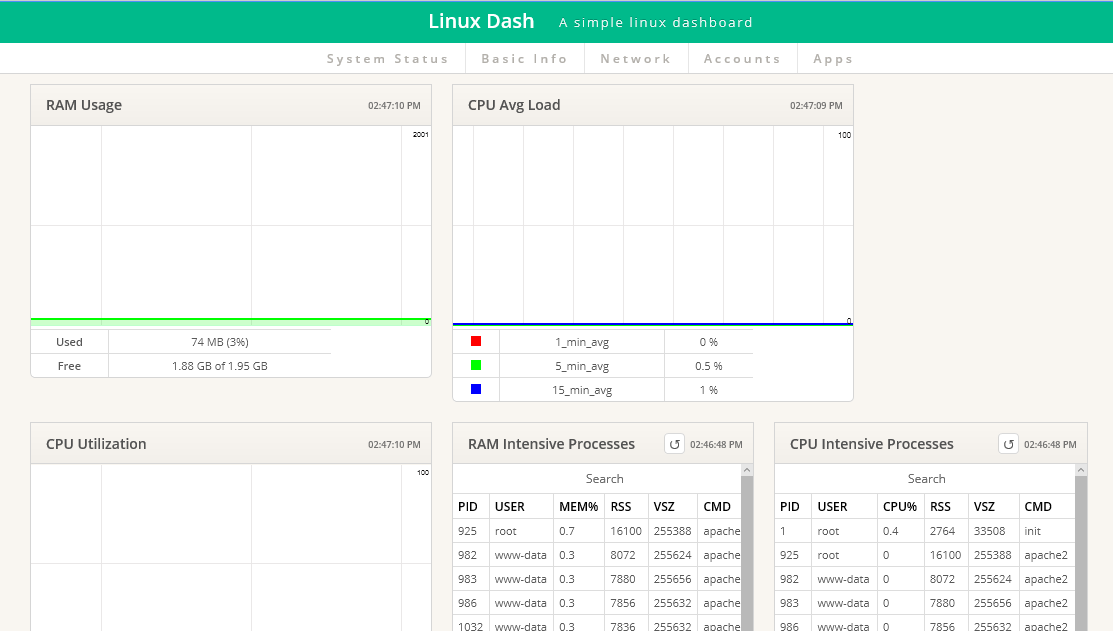Click the Search field in RAM Intensive Processes
The height and width of the screenshot is (631, 1113).
(x=604, y=478)
